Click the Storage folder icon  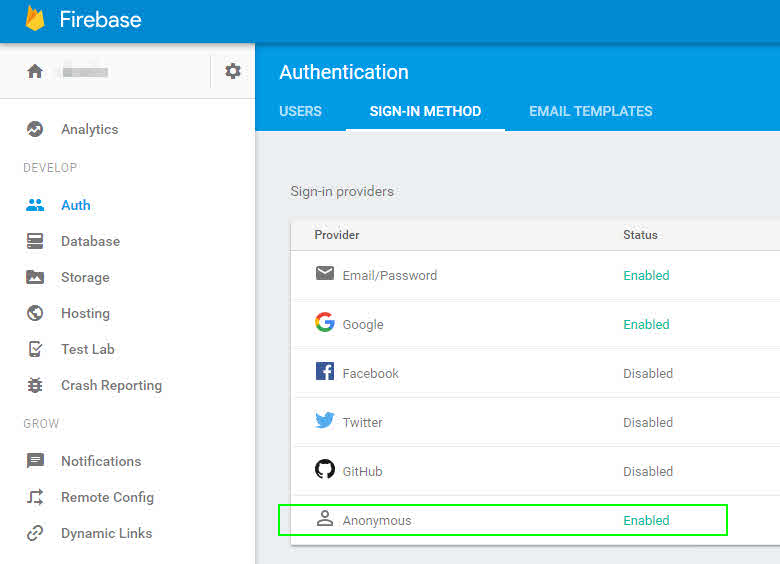click(35, 277)
